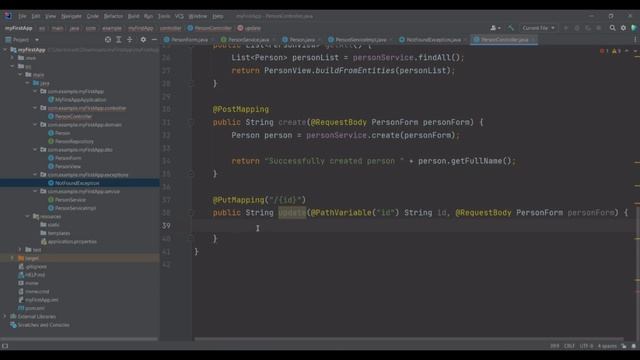Click the Stop button in toolbar
The image size is (640, 360).
598,28
